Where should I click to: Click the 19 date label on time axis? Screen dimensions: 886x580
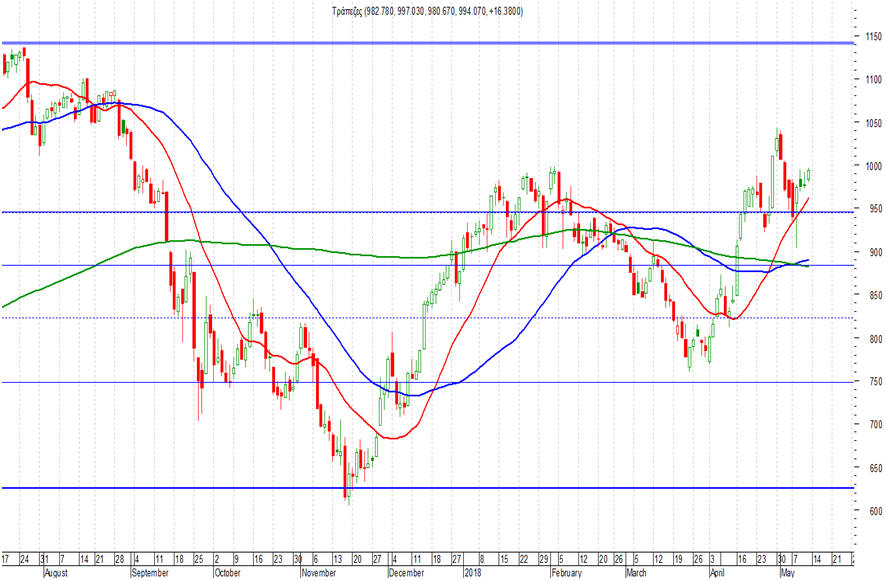678,559
